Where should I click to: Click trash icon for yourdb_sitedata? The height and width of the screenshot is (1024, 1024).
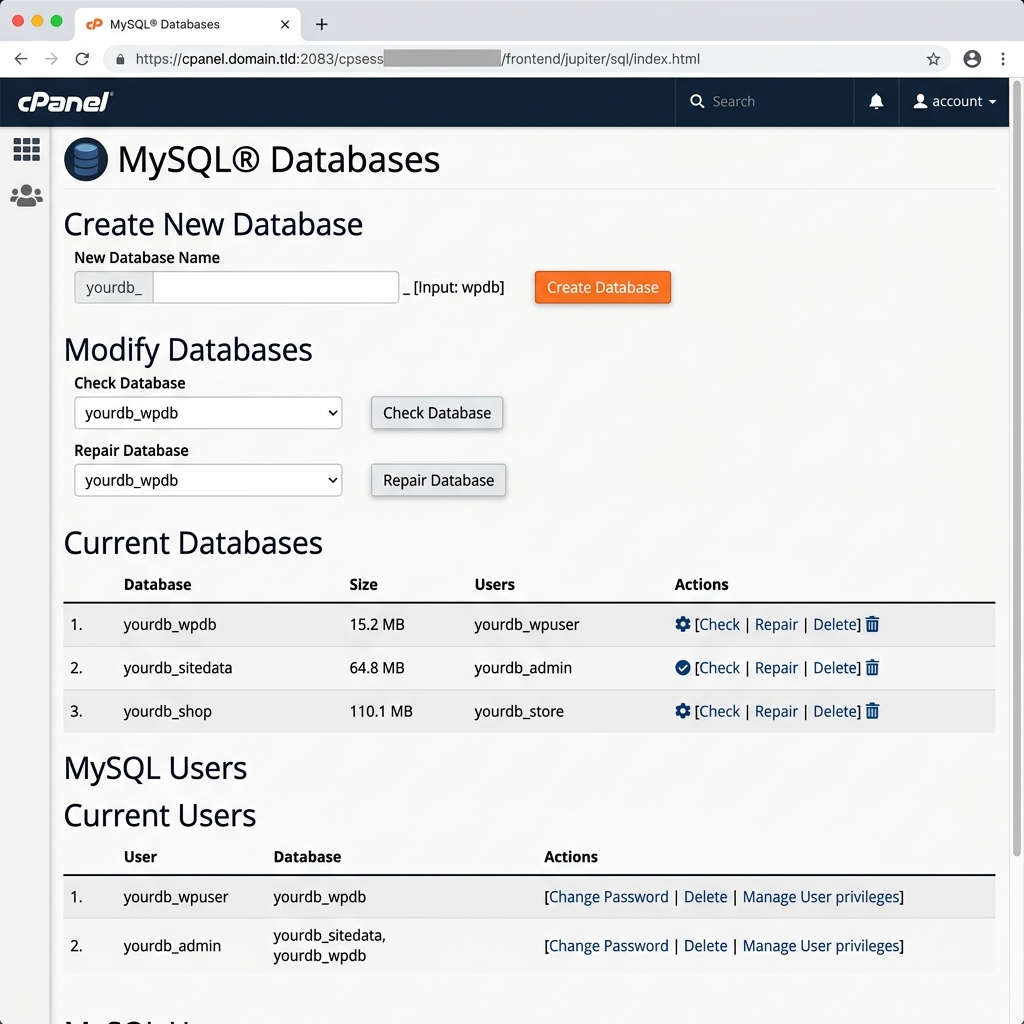click(x=872, y=667)
